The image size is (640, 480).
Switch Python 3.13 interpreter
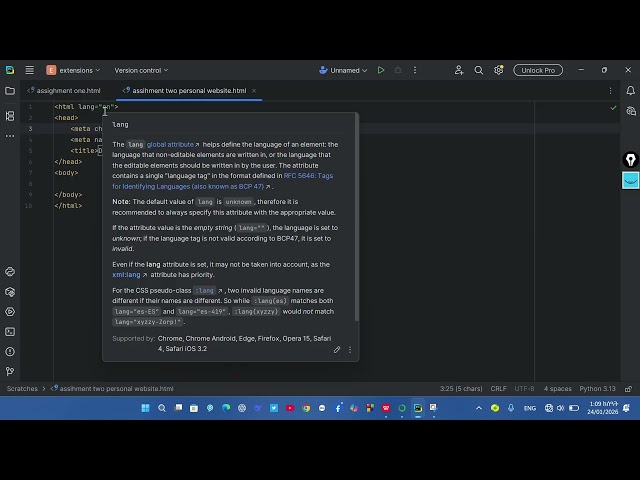[597, 389]
